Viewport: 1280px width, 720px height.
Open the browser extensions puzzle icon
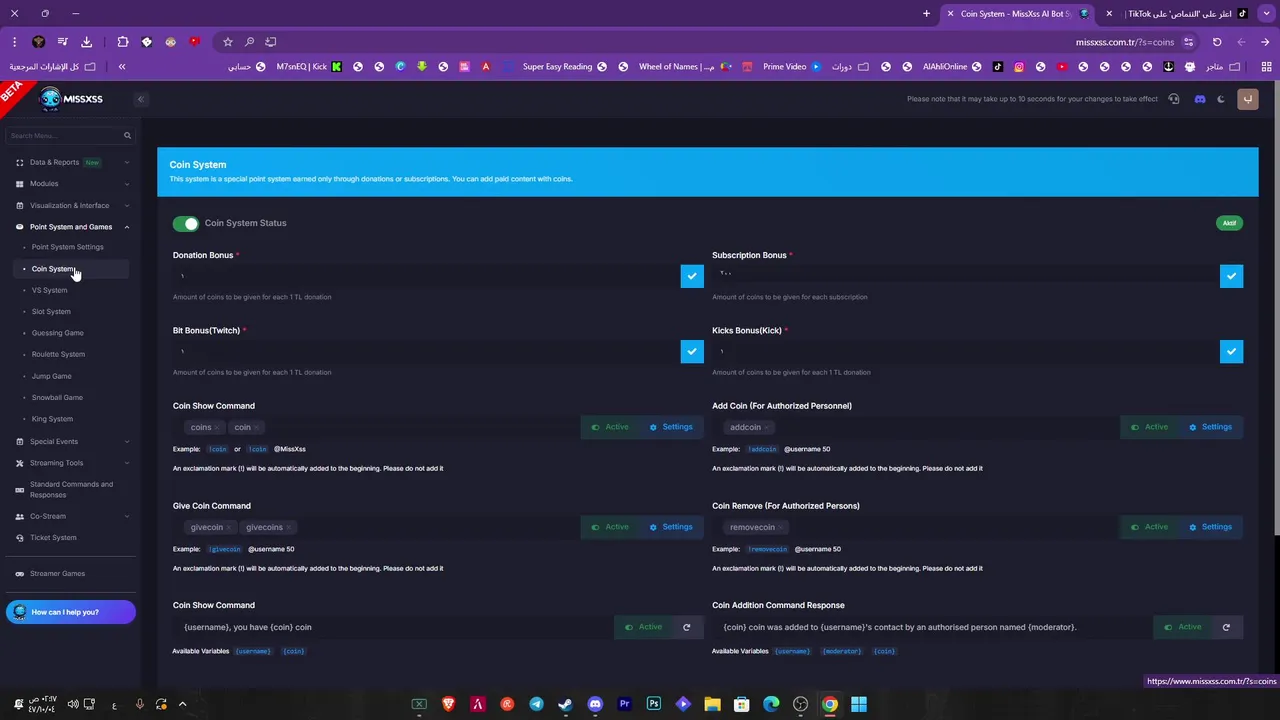[123, 42]
